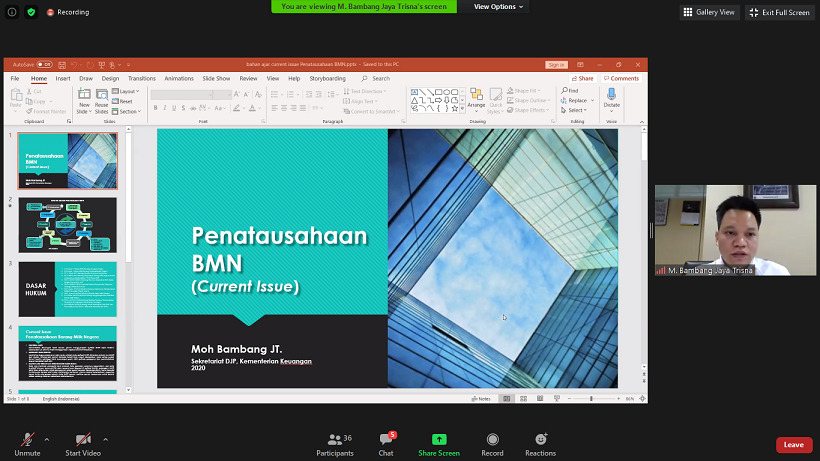Image resolution: width=820 pixels, height=461 pixels.
Task: Open the Design ribbon tab
Action: 110,78
